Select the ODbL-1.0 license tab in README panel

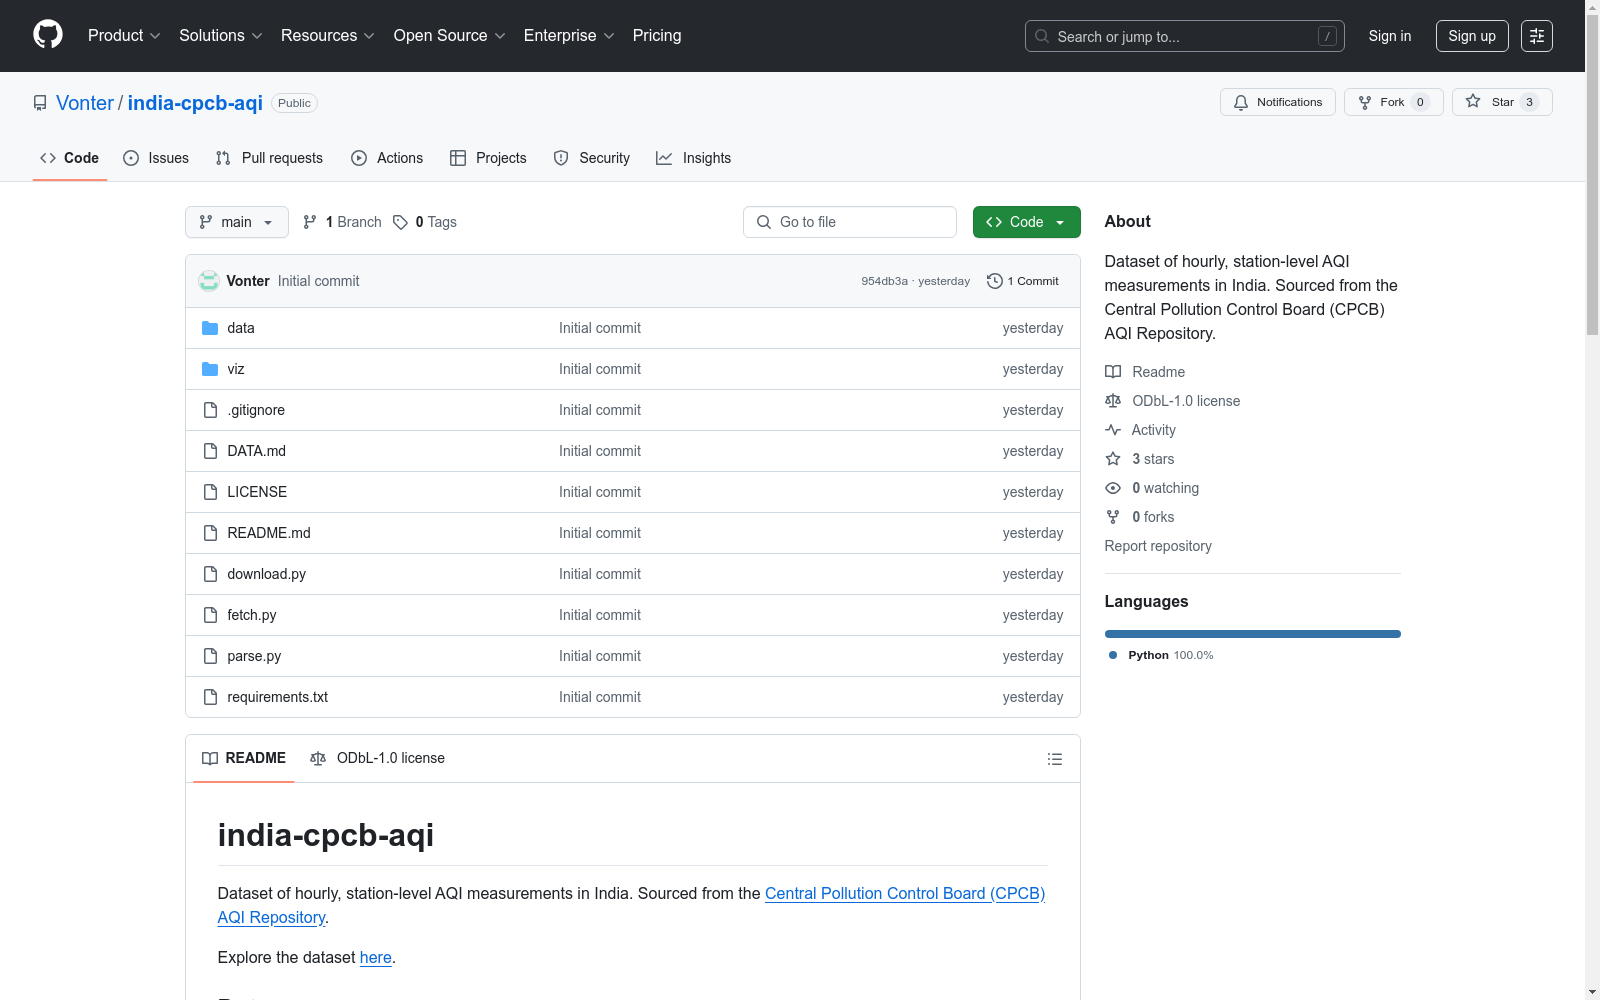click(378, 758)
